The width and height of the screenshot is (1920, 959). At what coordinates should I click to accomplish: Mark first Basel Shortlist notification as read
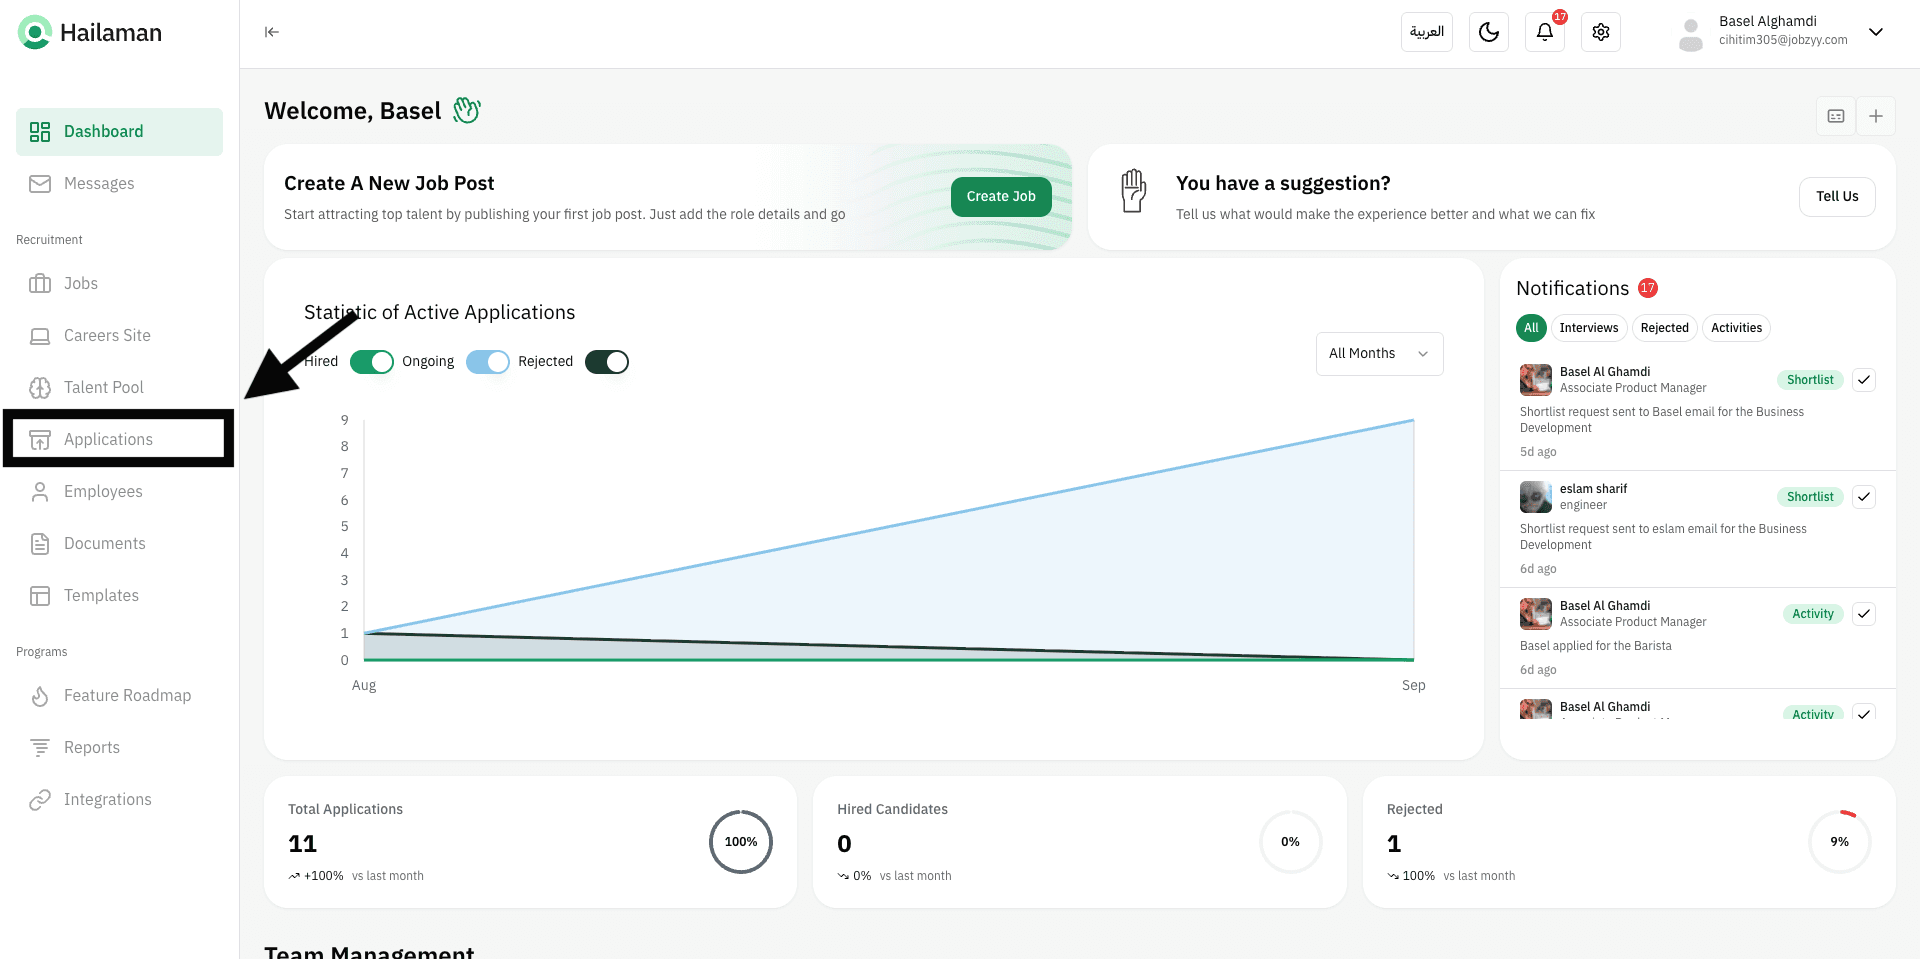tap(1864, 380)
